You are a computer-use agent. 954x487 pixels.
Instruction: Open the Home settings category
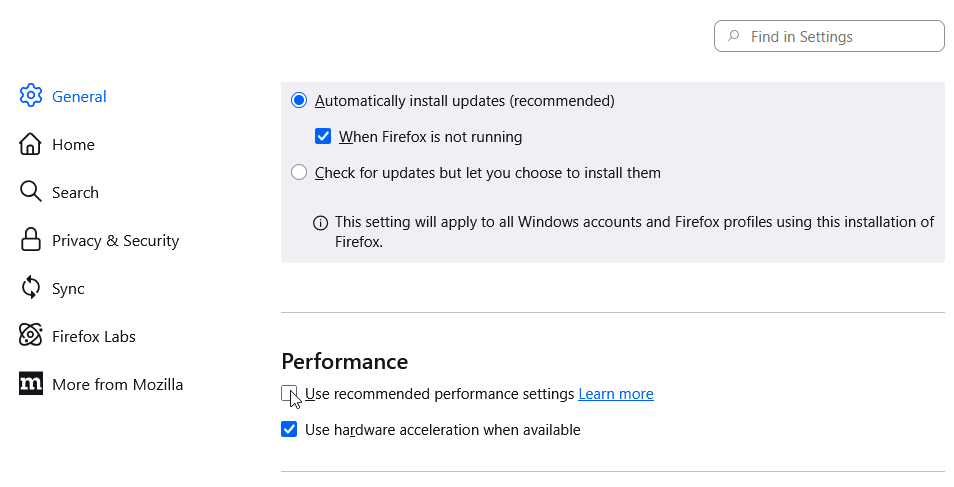73,144
